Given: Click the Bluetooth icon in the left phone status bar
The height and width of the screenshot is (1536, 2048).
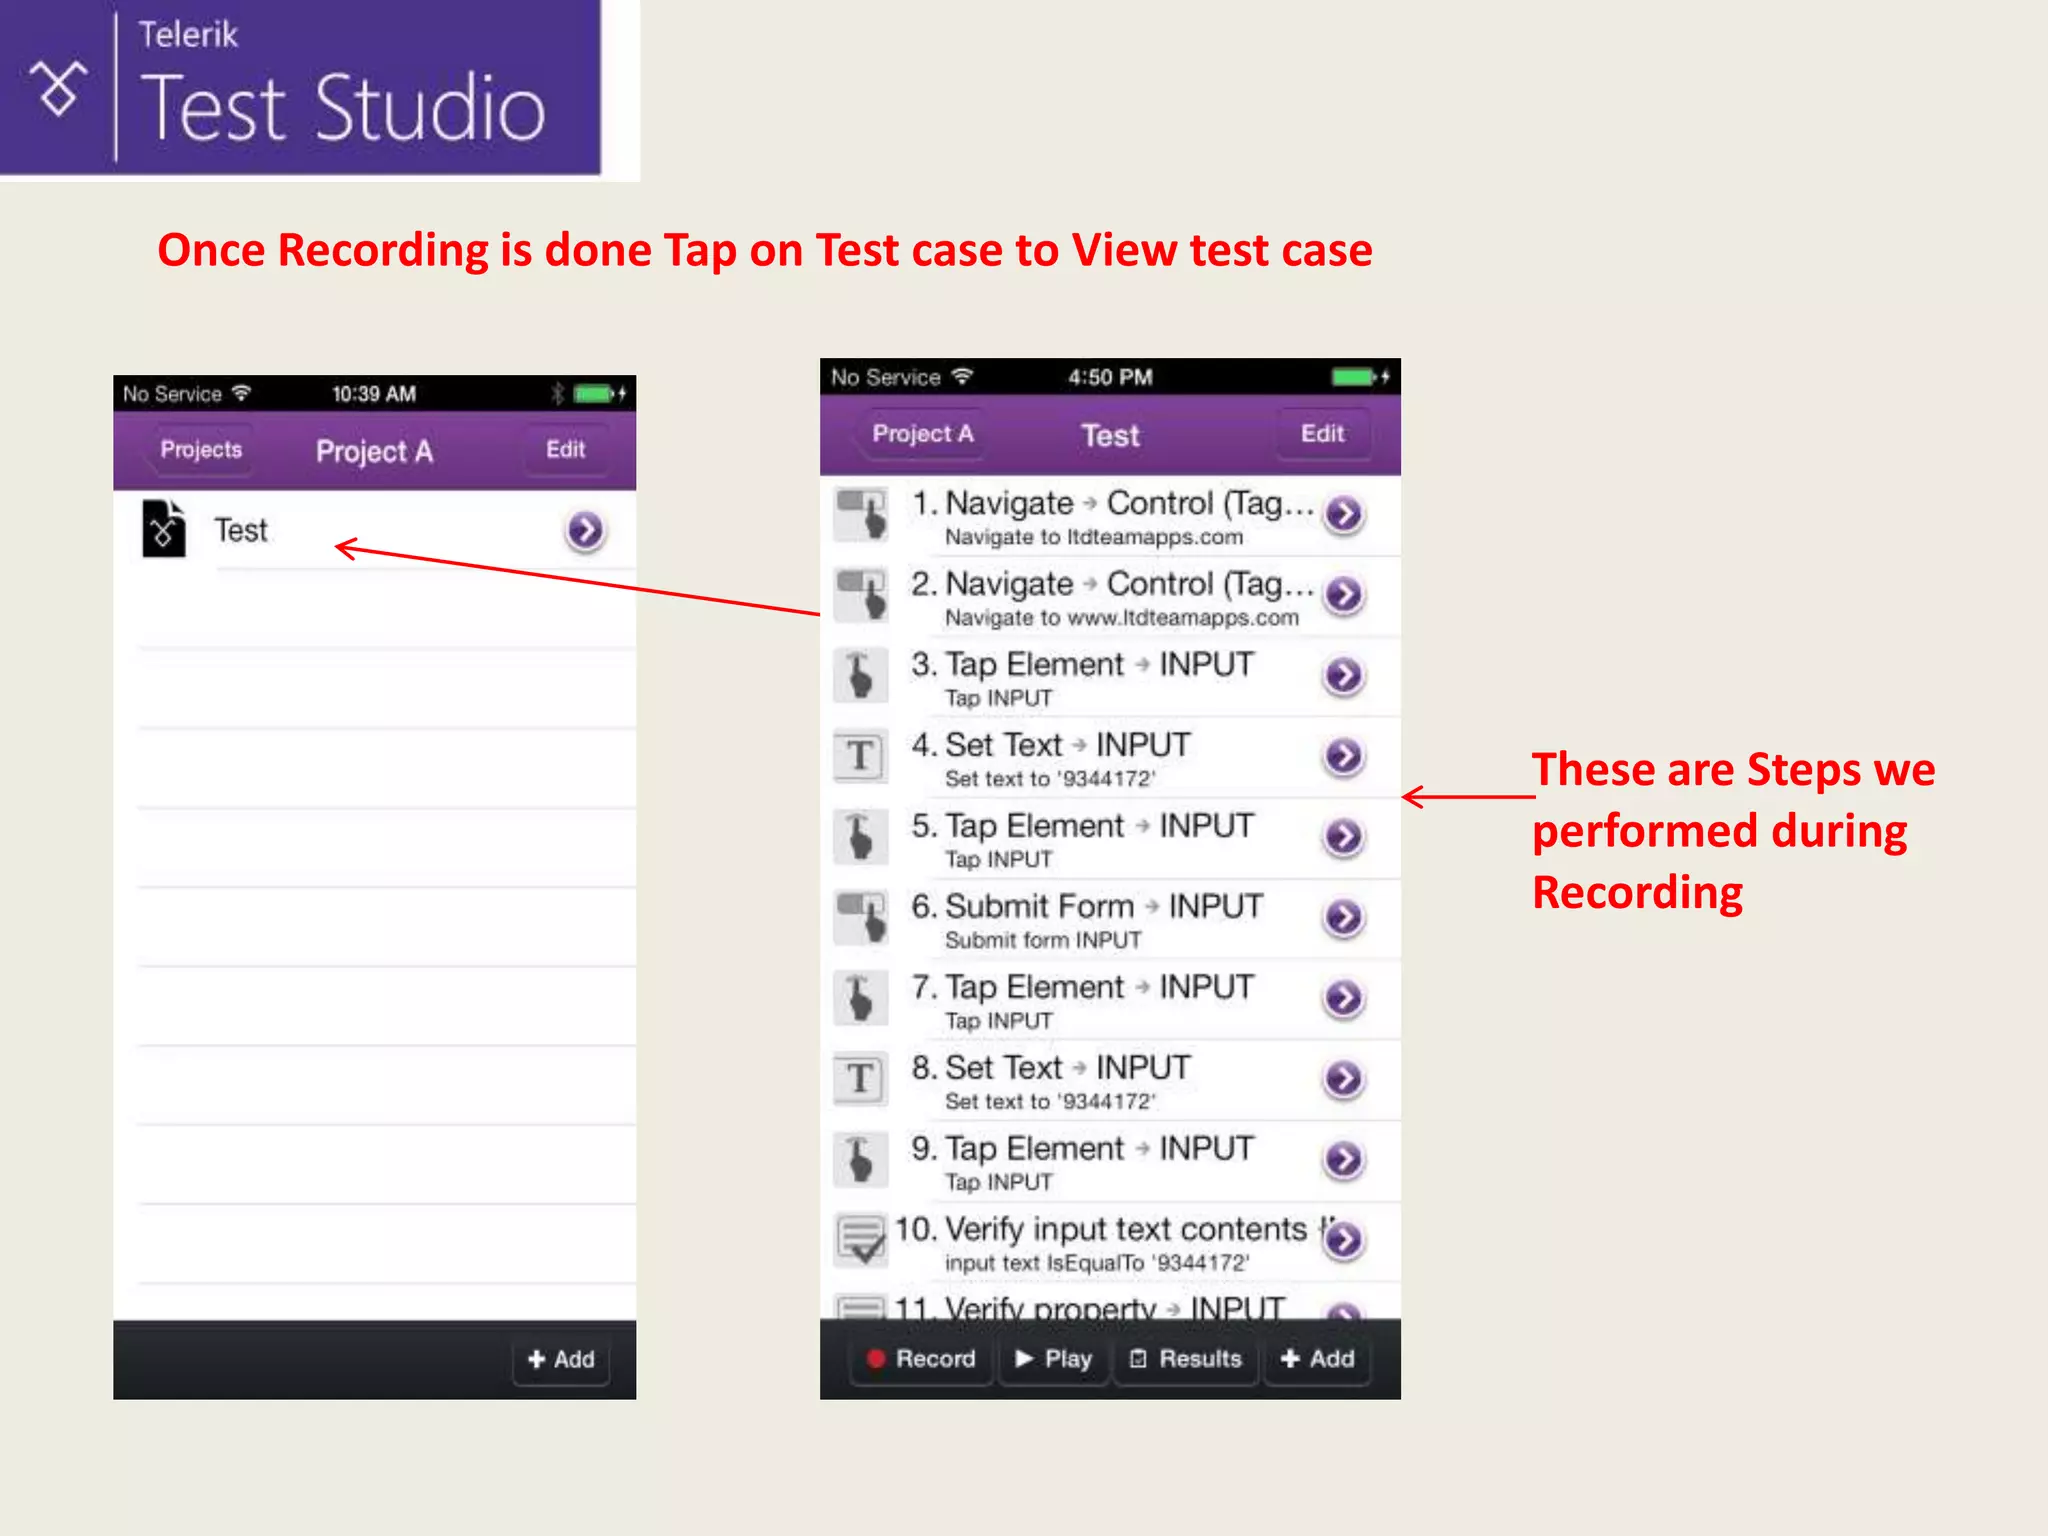Looking at the screenshot, I should click(557, 394).
